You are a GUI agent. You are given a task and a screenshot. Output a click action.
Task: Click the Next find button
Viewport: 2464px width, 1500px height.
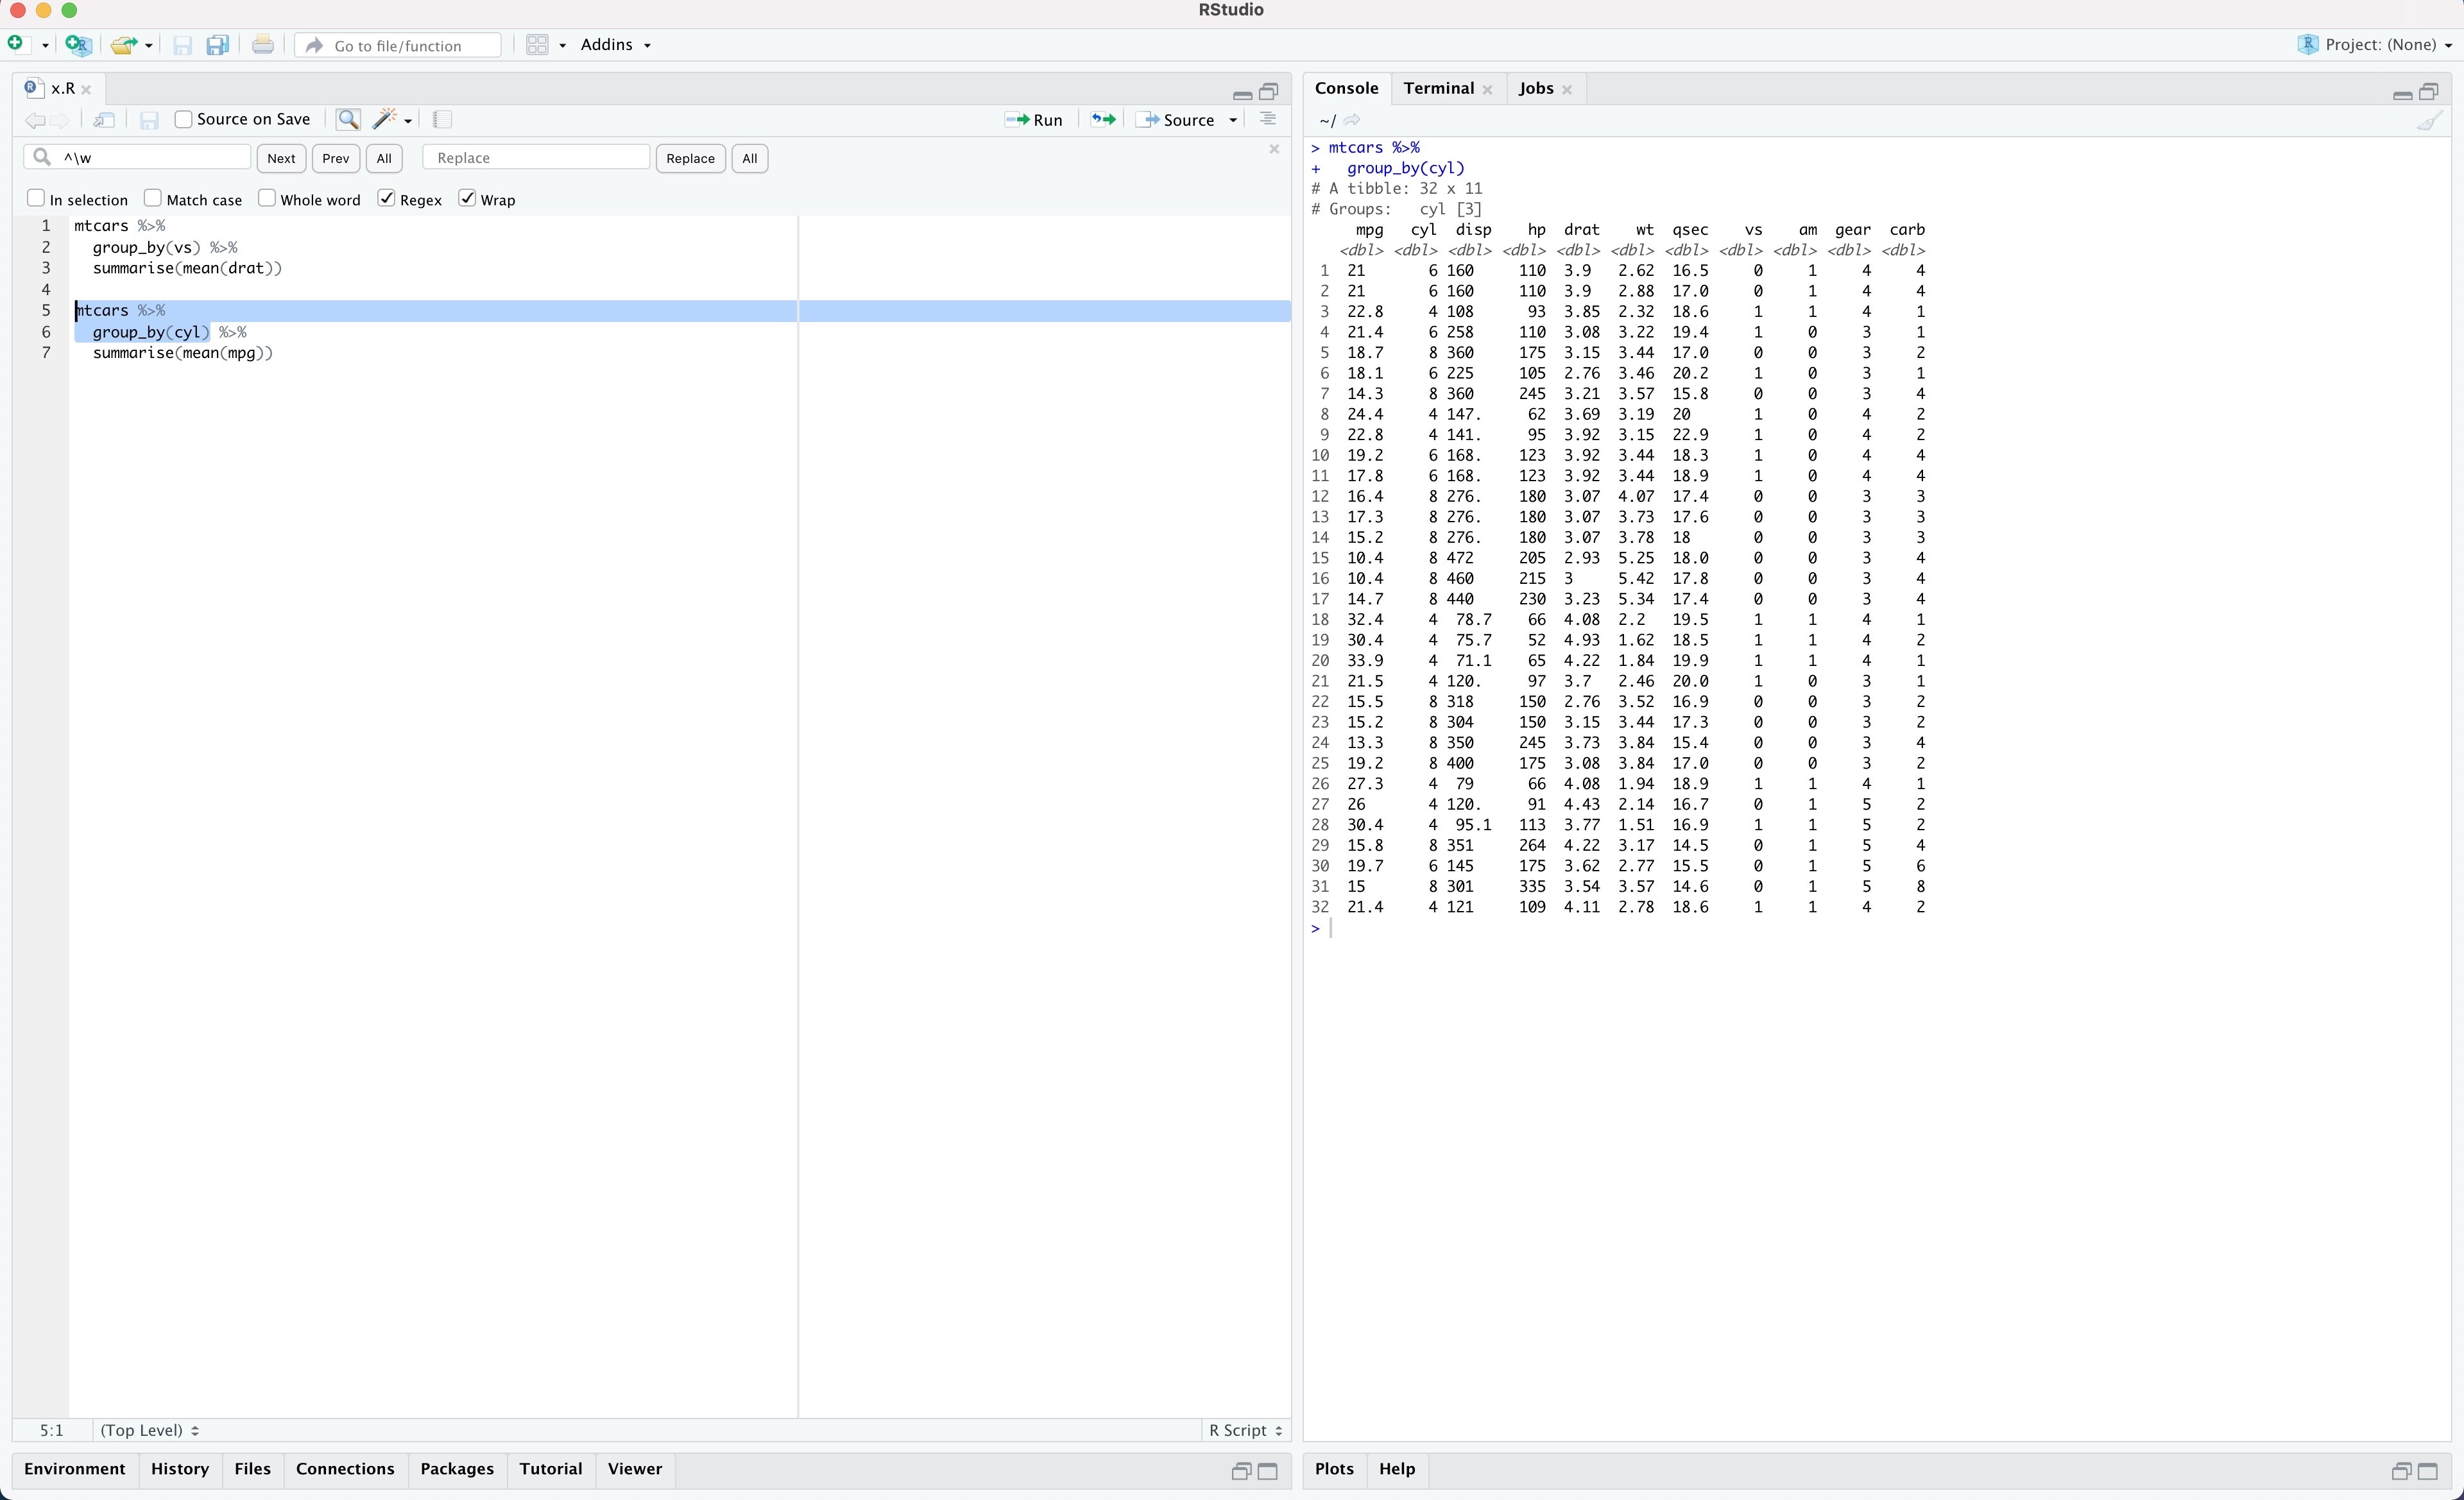281,158
